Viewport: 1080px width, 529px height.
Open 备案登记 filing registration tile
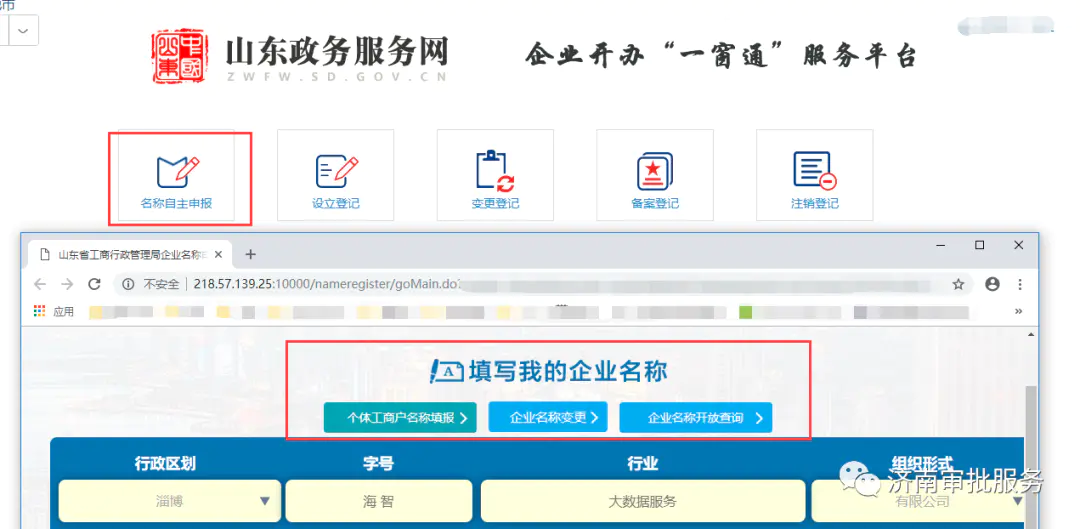click(655, 175)
